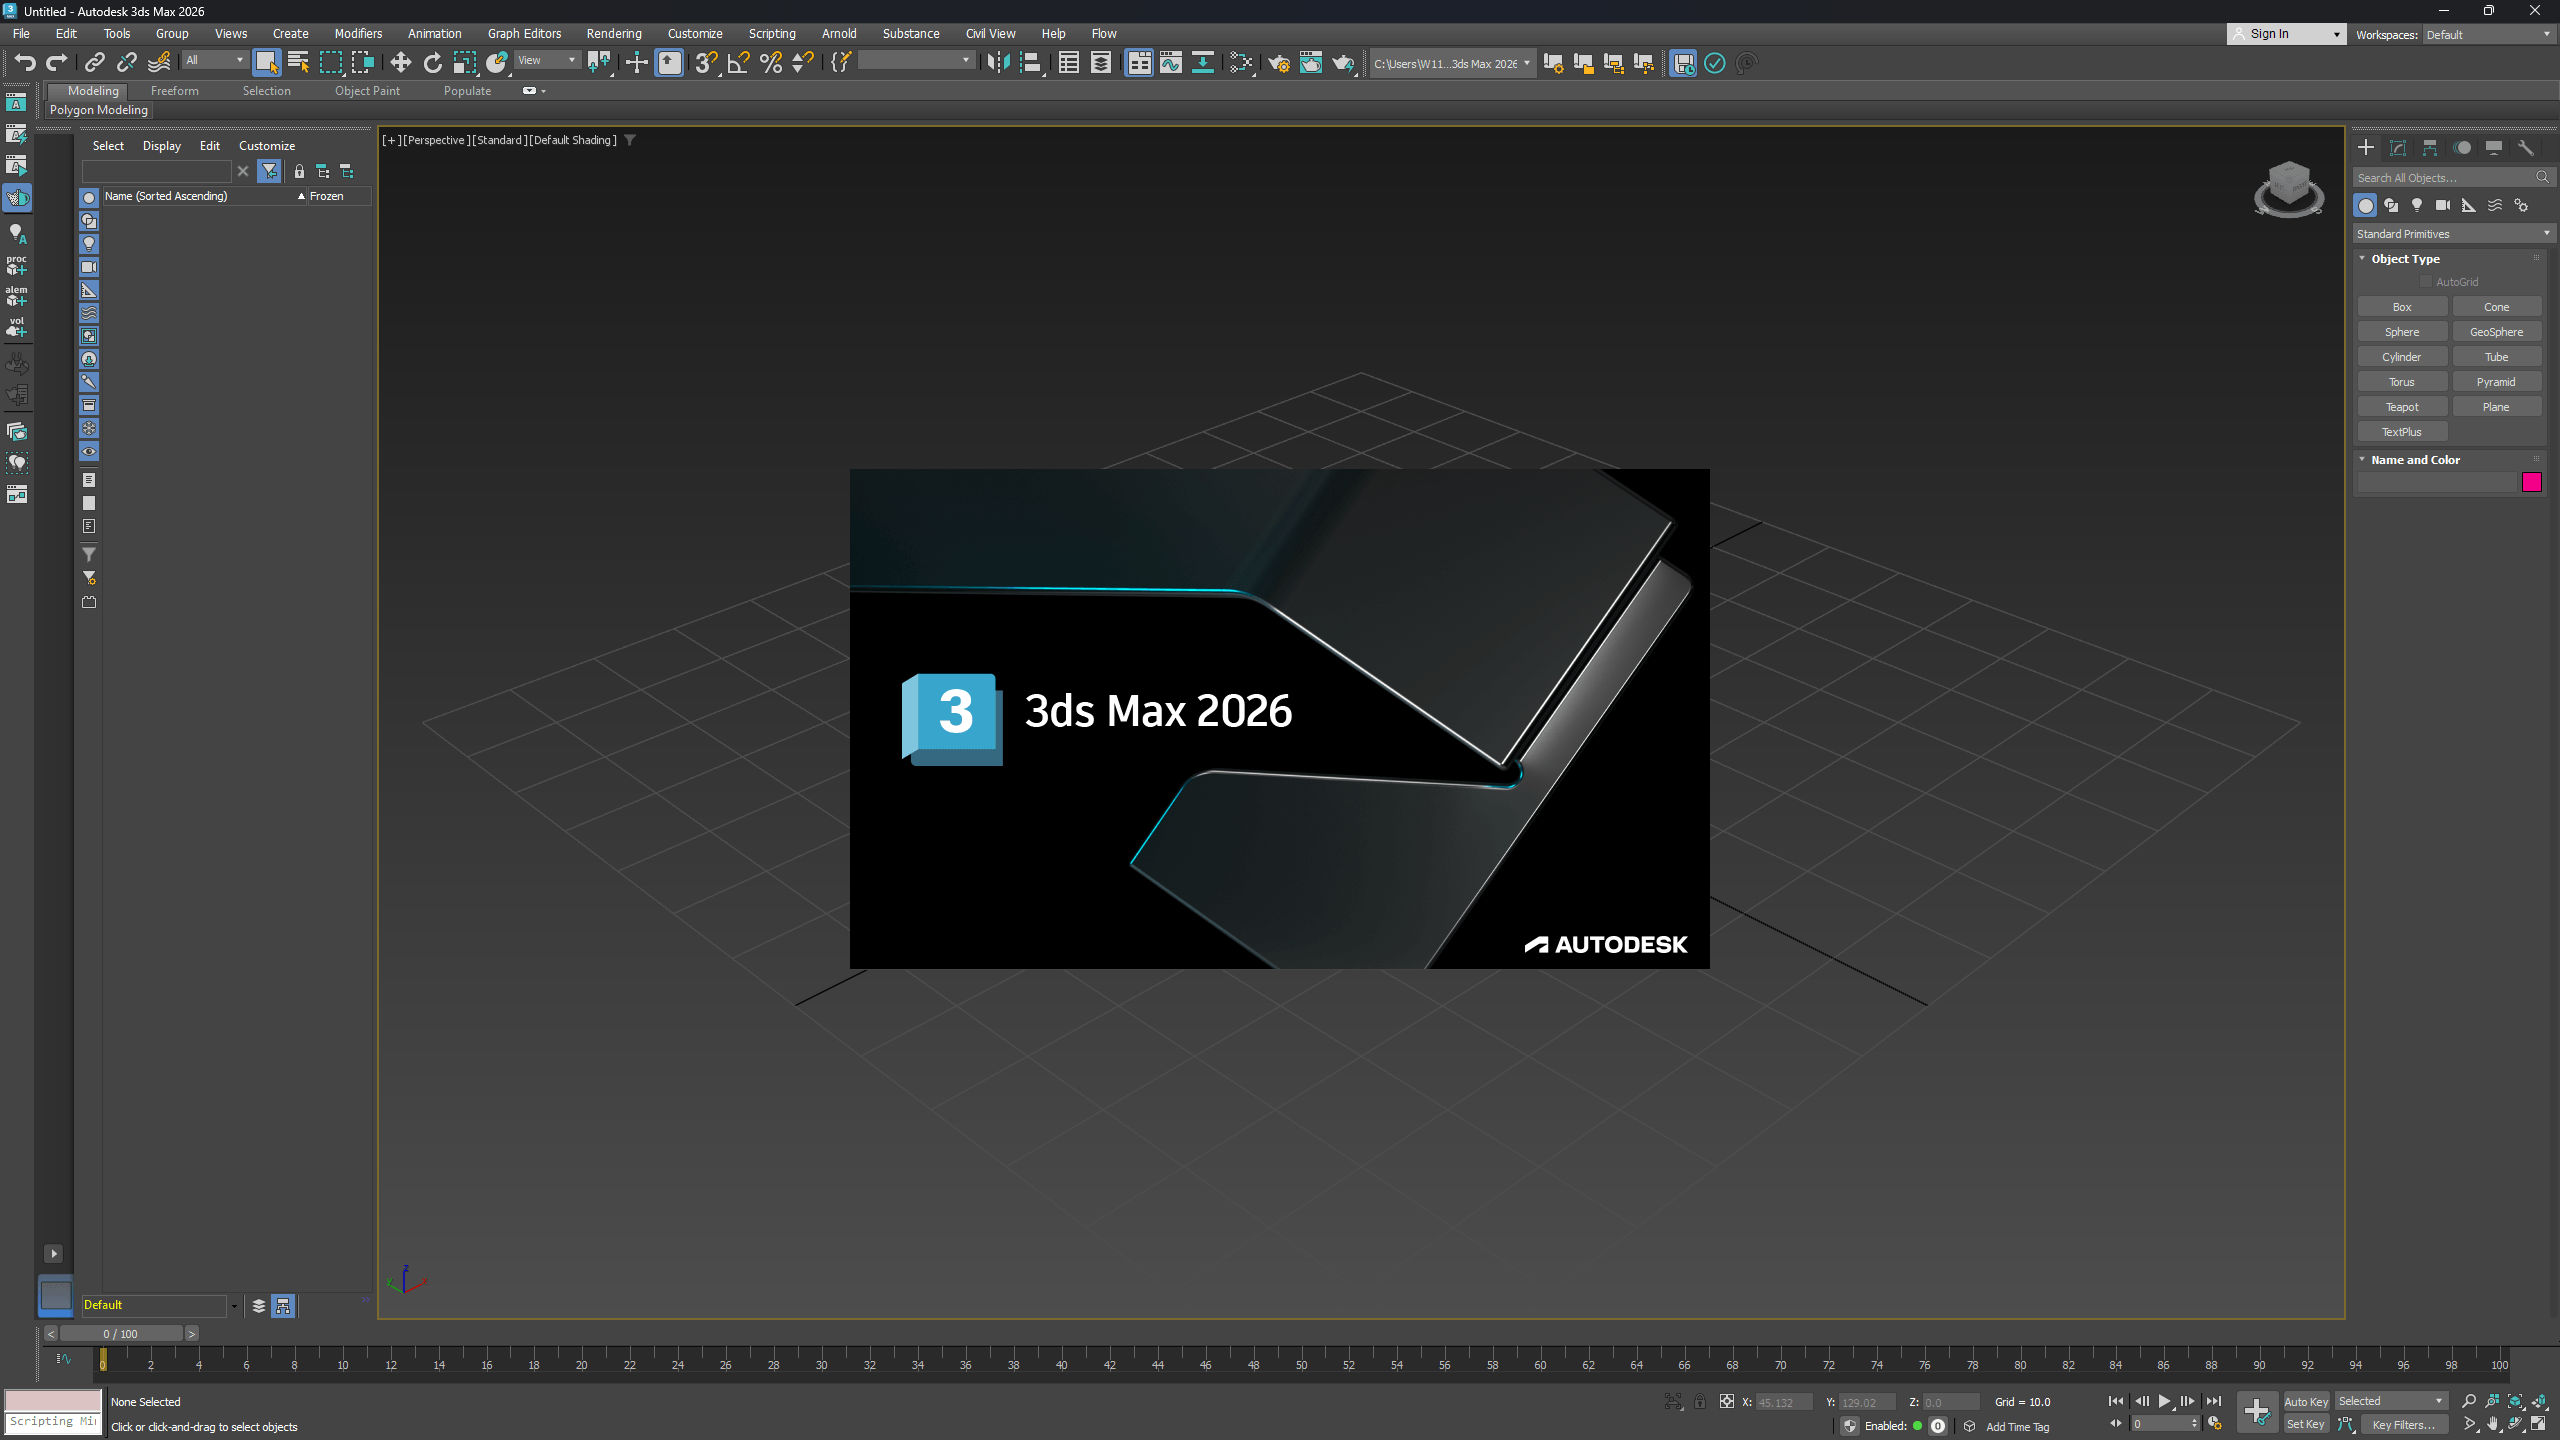Screen dimensions: 2560x1440
Task: Activate the Rotate tool
Action: 432,62
